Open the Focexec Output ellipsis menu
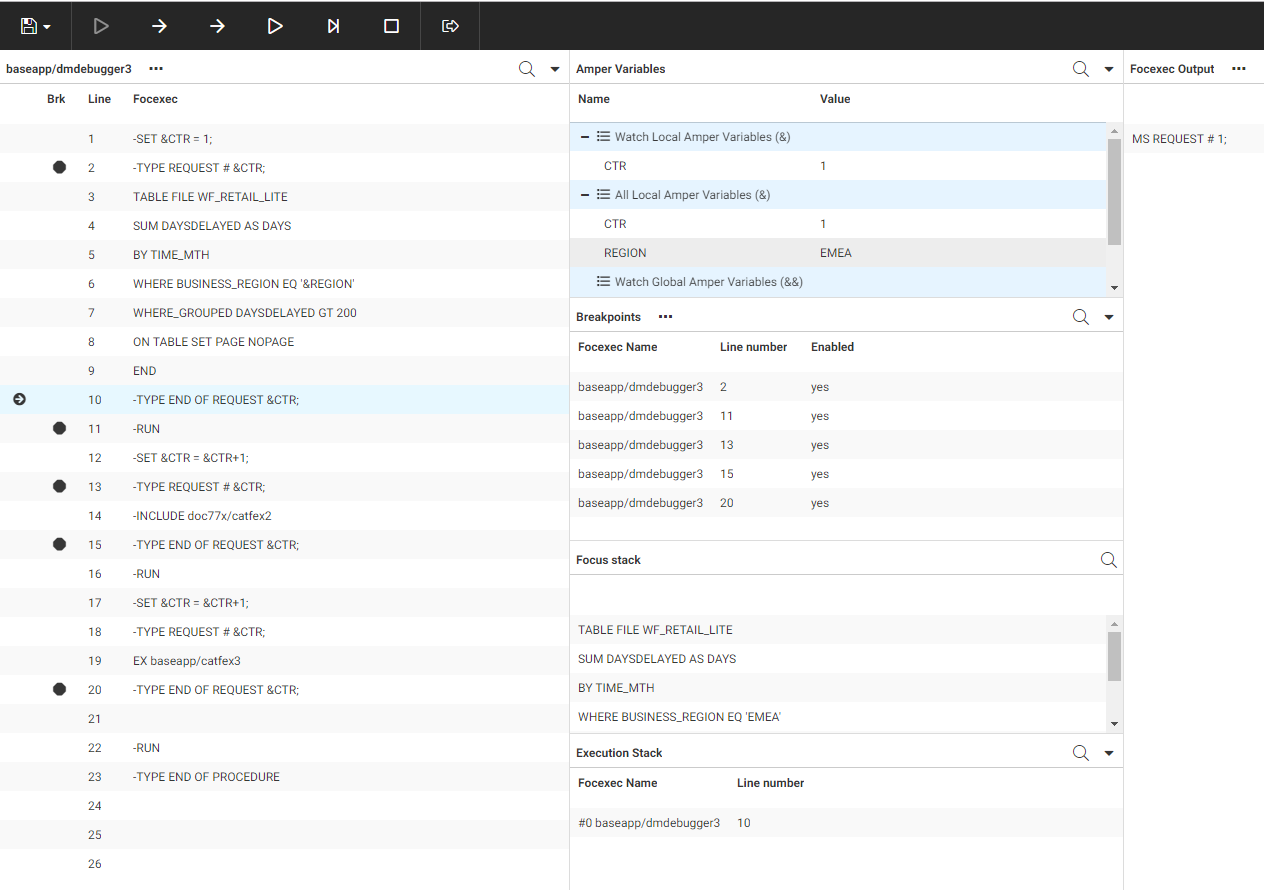1264x890 pixels. point(1238,69)
